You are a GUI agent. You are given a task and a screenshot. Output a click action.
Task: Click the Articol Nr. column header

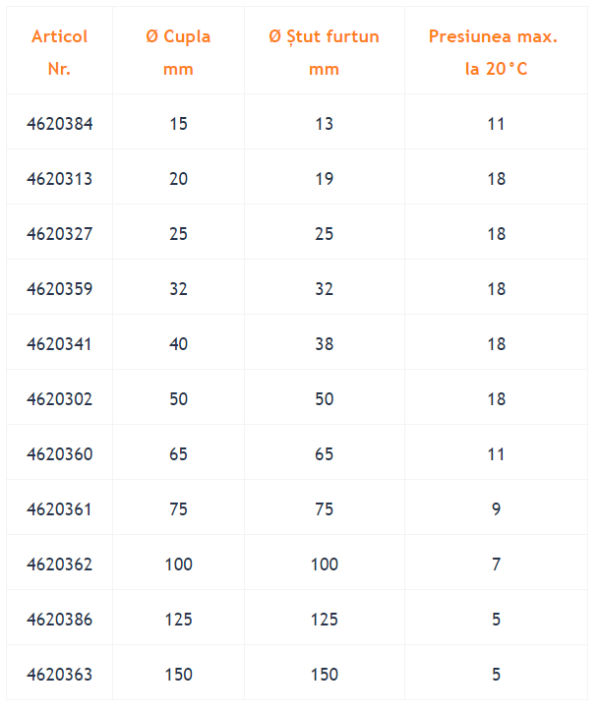pyautogui.click(x=60, y=52)
